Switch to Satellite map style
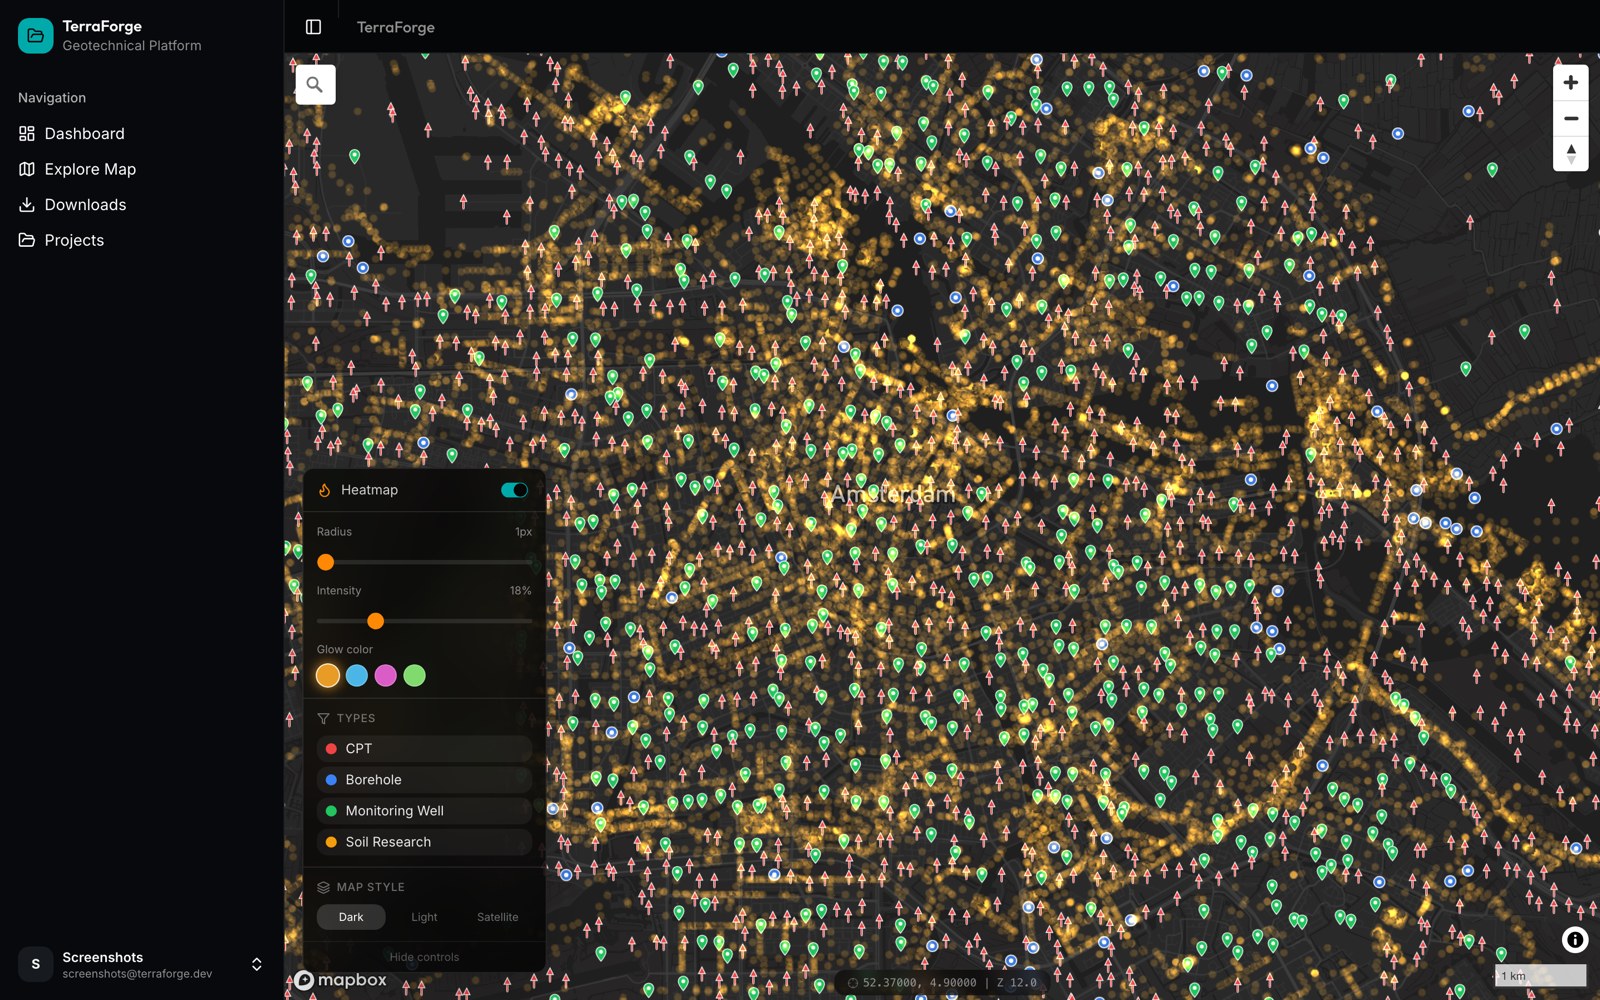Screen dimensions: 1600x1000 [497, 917]
